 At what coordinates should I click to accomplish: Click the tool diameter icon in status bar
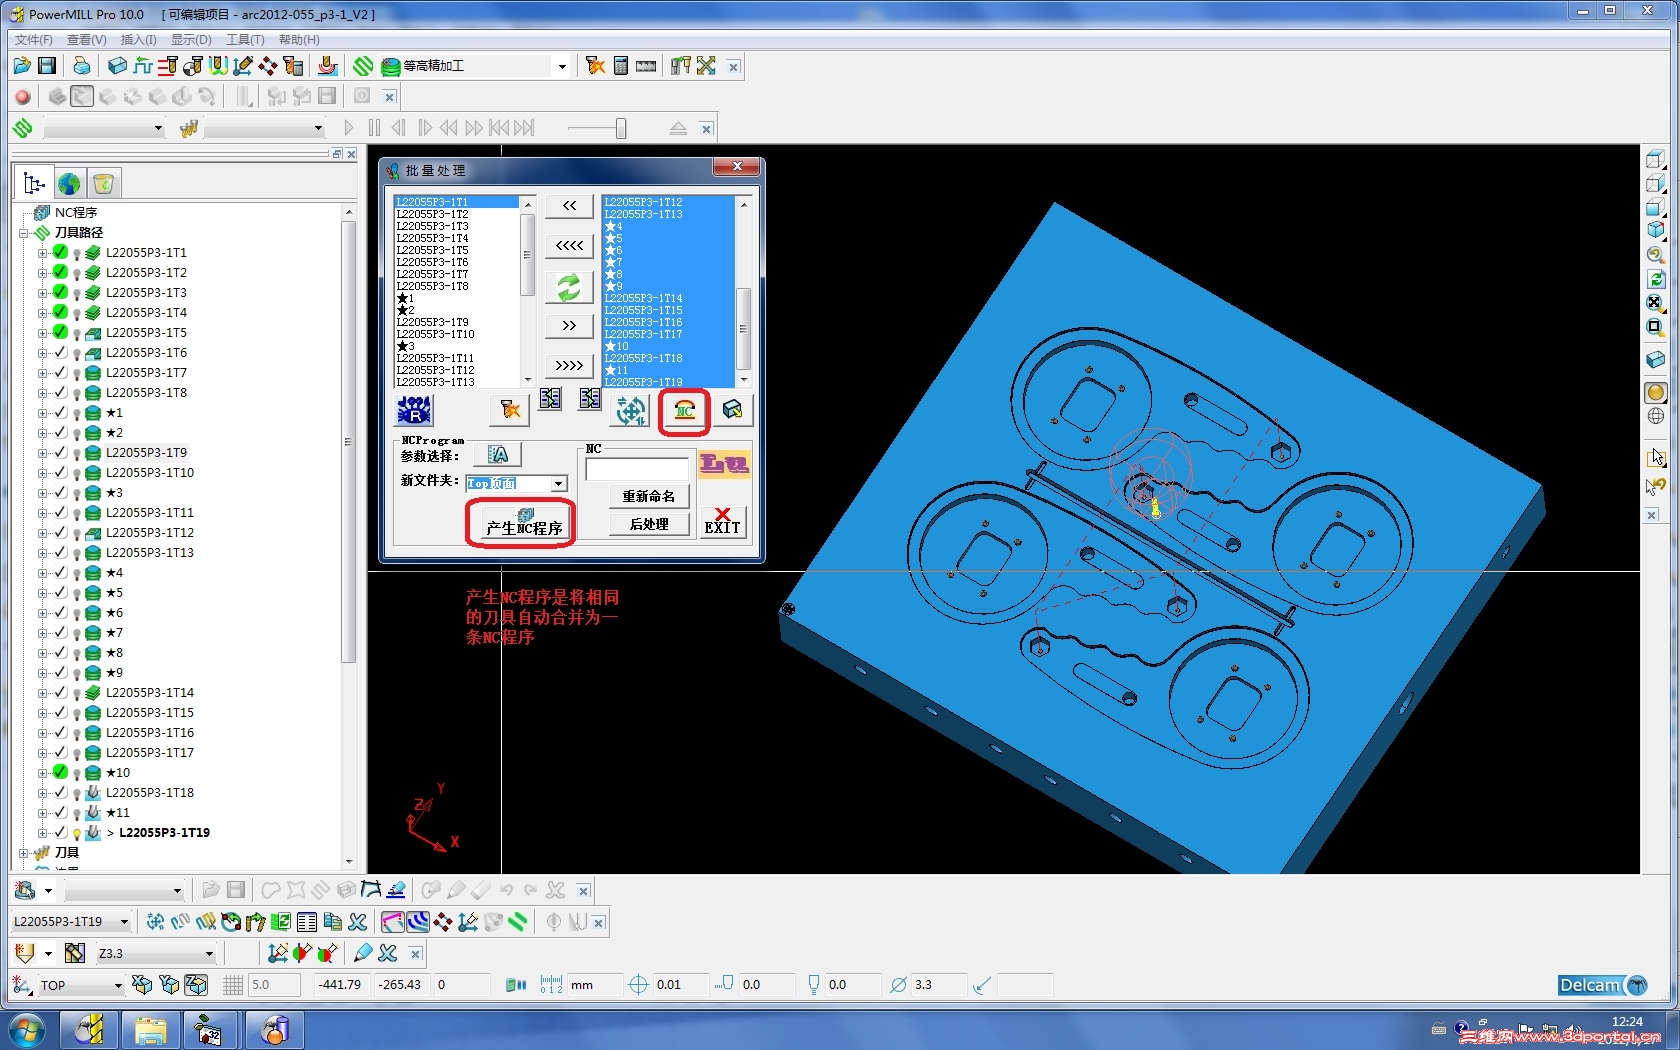[898, 985]
